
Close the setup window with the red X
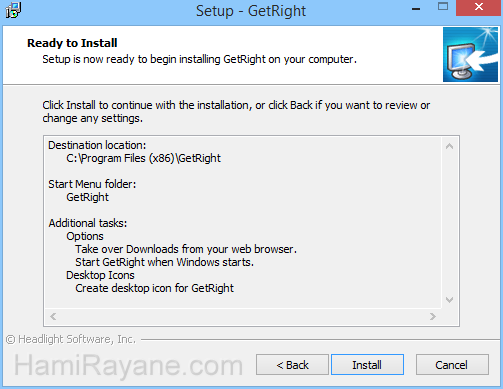tap(479, 7)
